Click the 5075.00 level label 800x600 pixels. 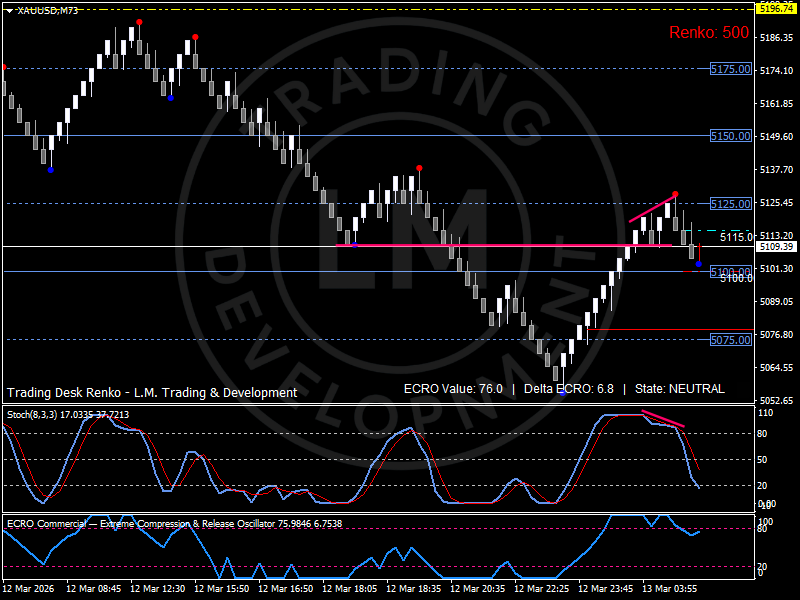(731, 340)
